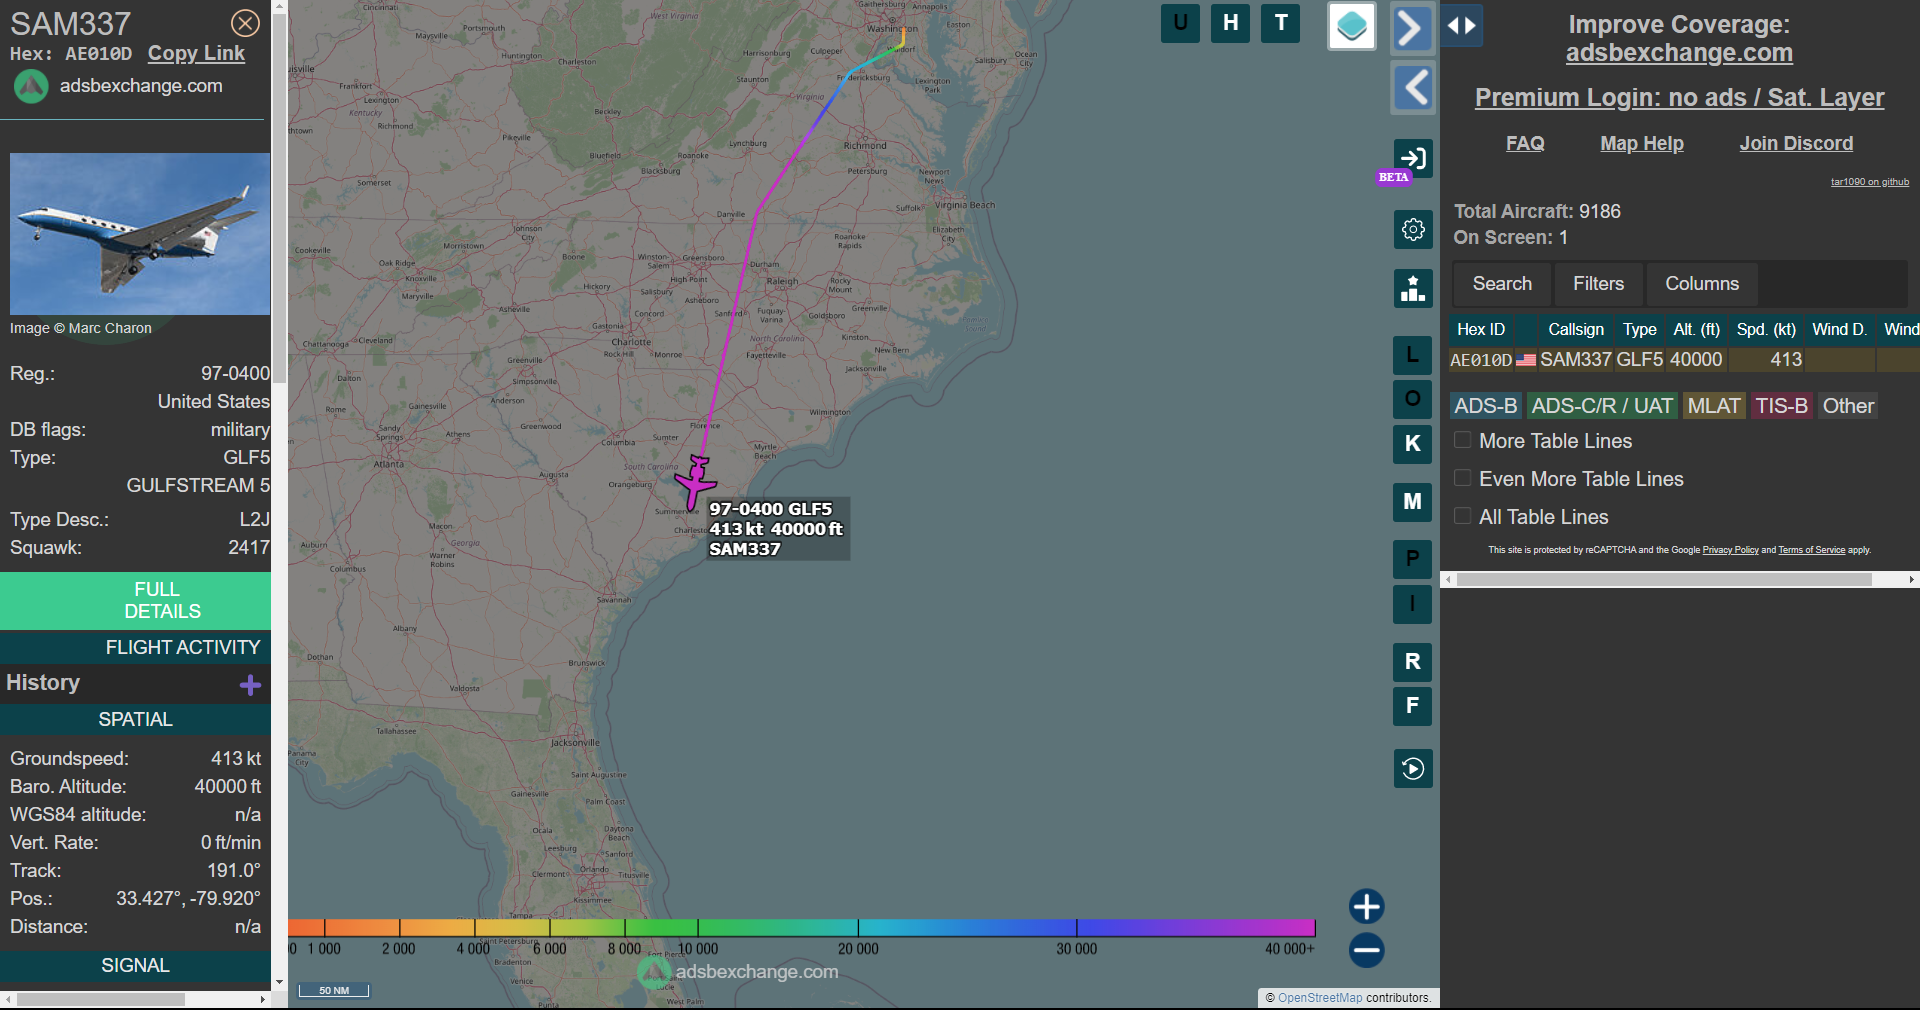1920x1010 pixels.
Task: Toggle the T map button
Action: [1281, 23]
